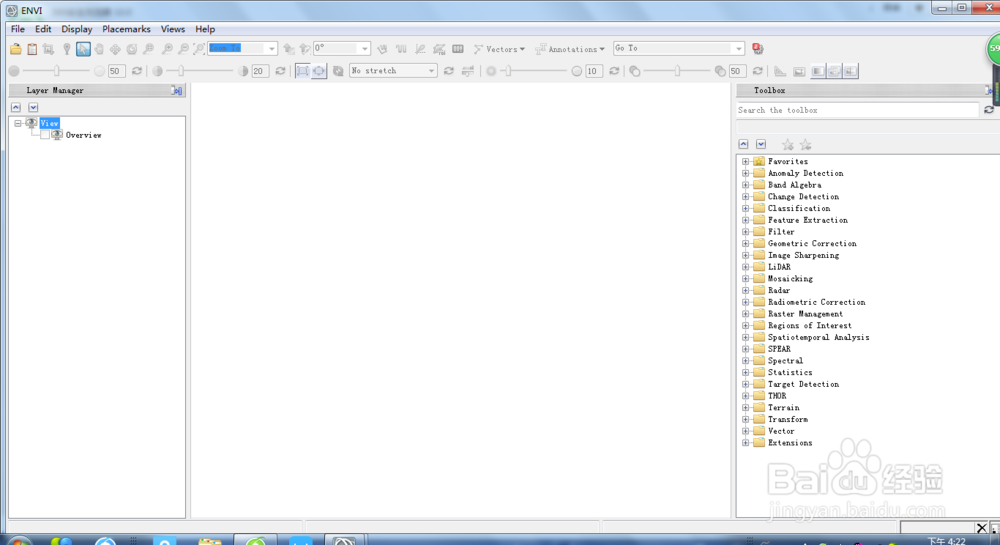Select the Band Algebra folder
The width and height of the screenshot is (1000, 545).
coord(794,185)
